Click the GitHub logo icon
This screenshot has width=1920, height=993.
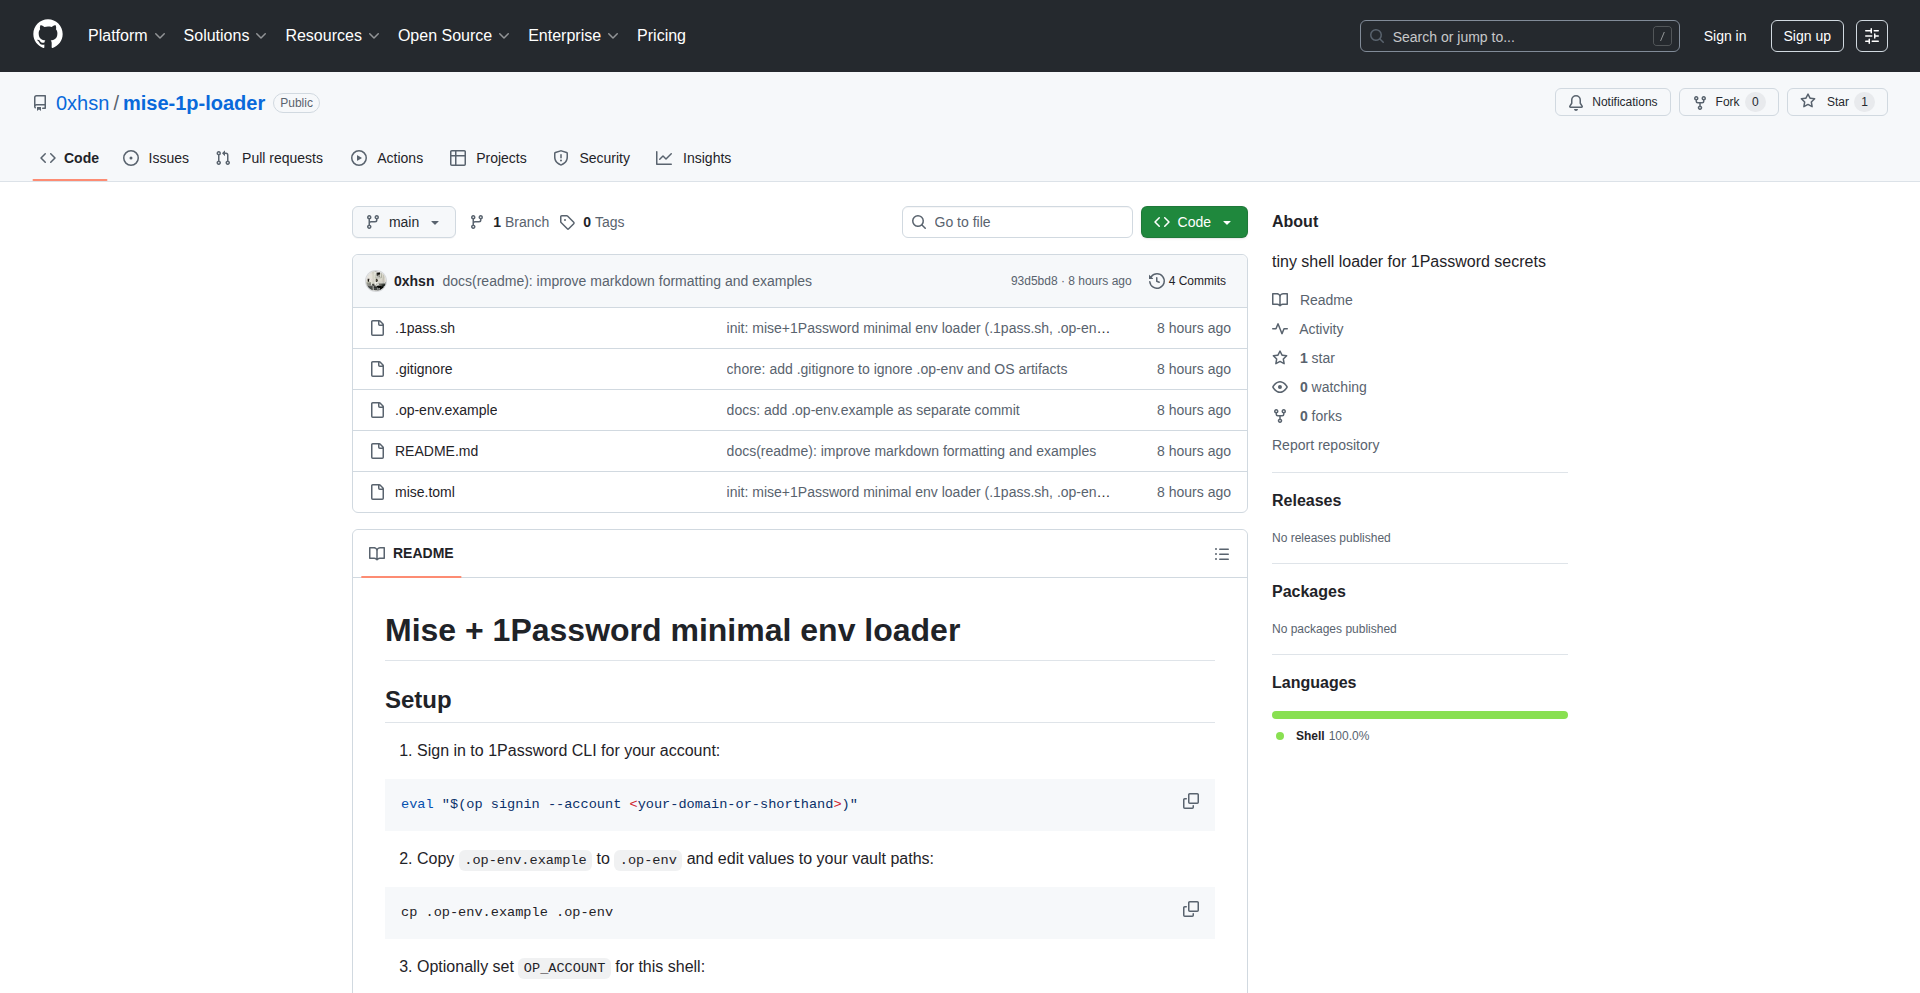48,35
